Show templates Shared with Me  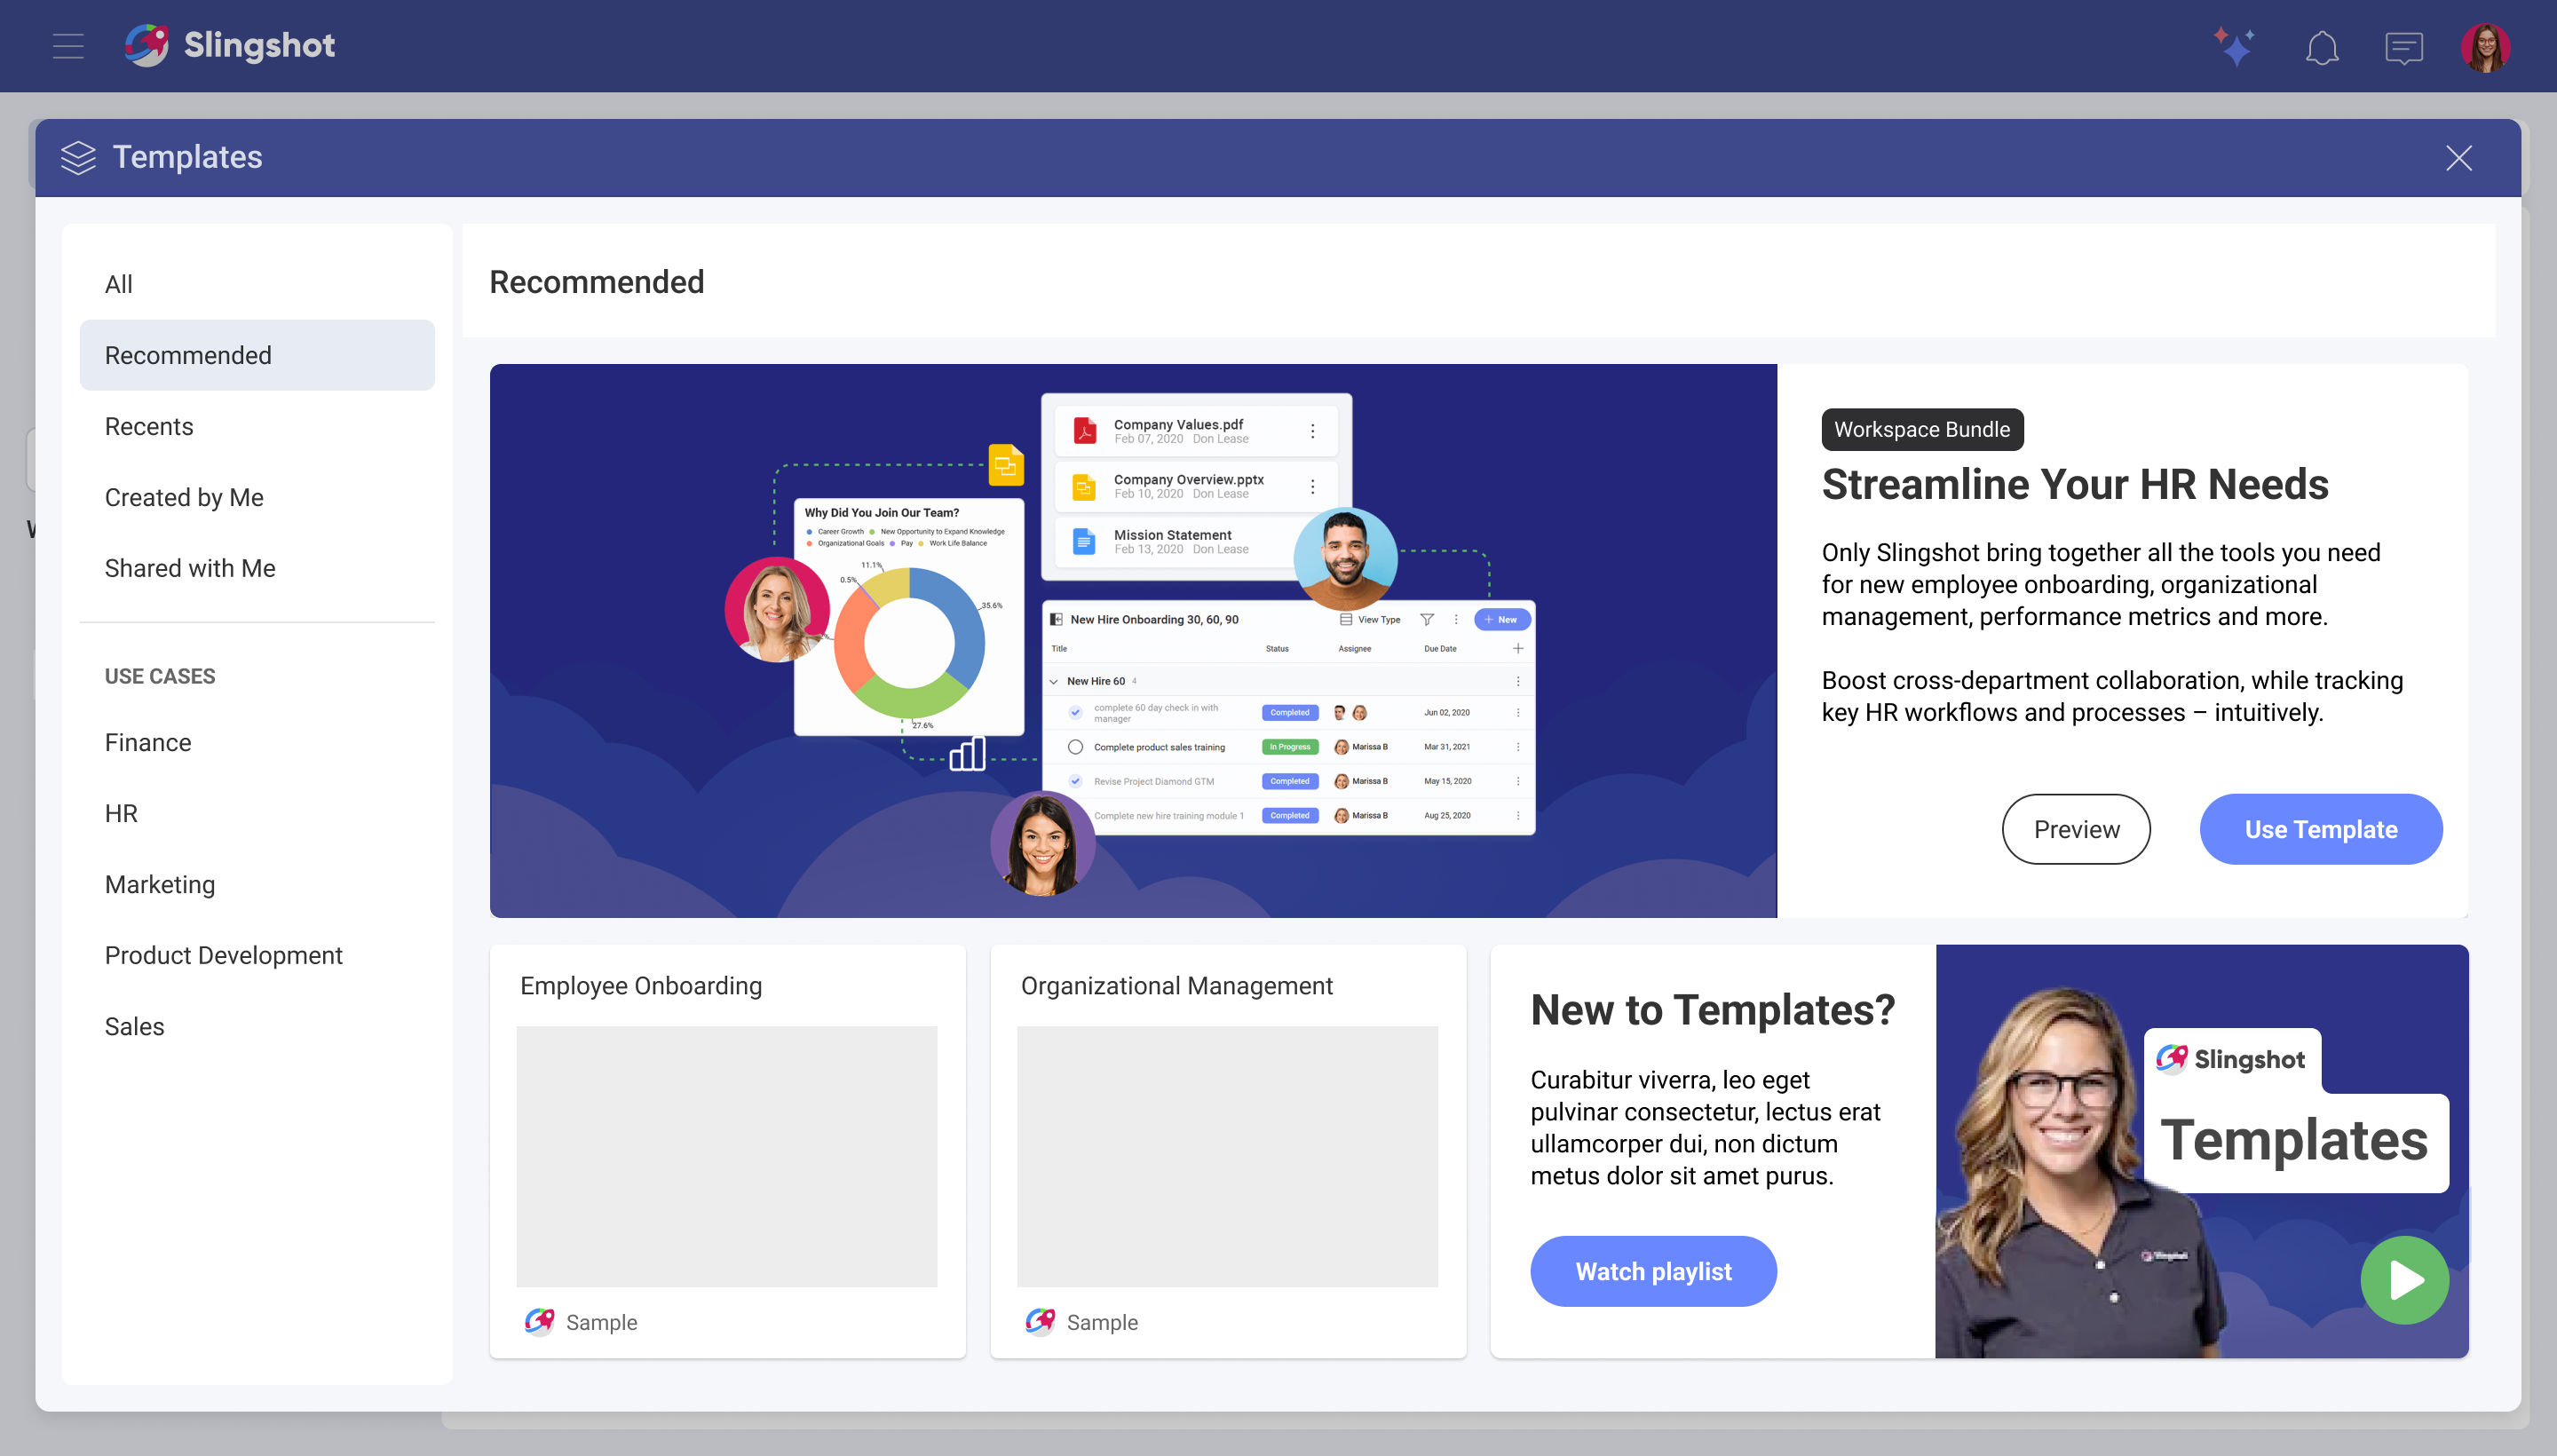pyautogui.click(x=257, y=568)
